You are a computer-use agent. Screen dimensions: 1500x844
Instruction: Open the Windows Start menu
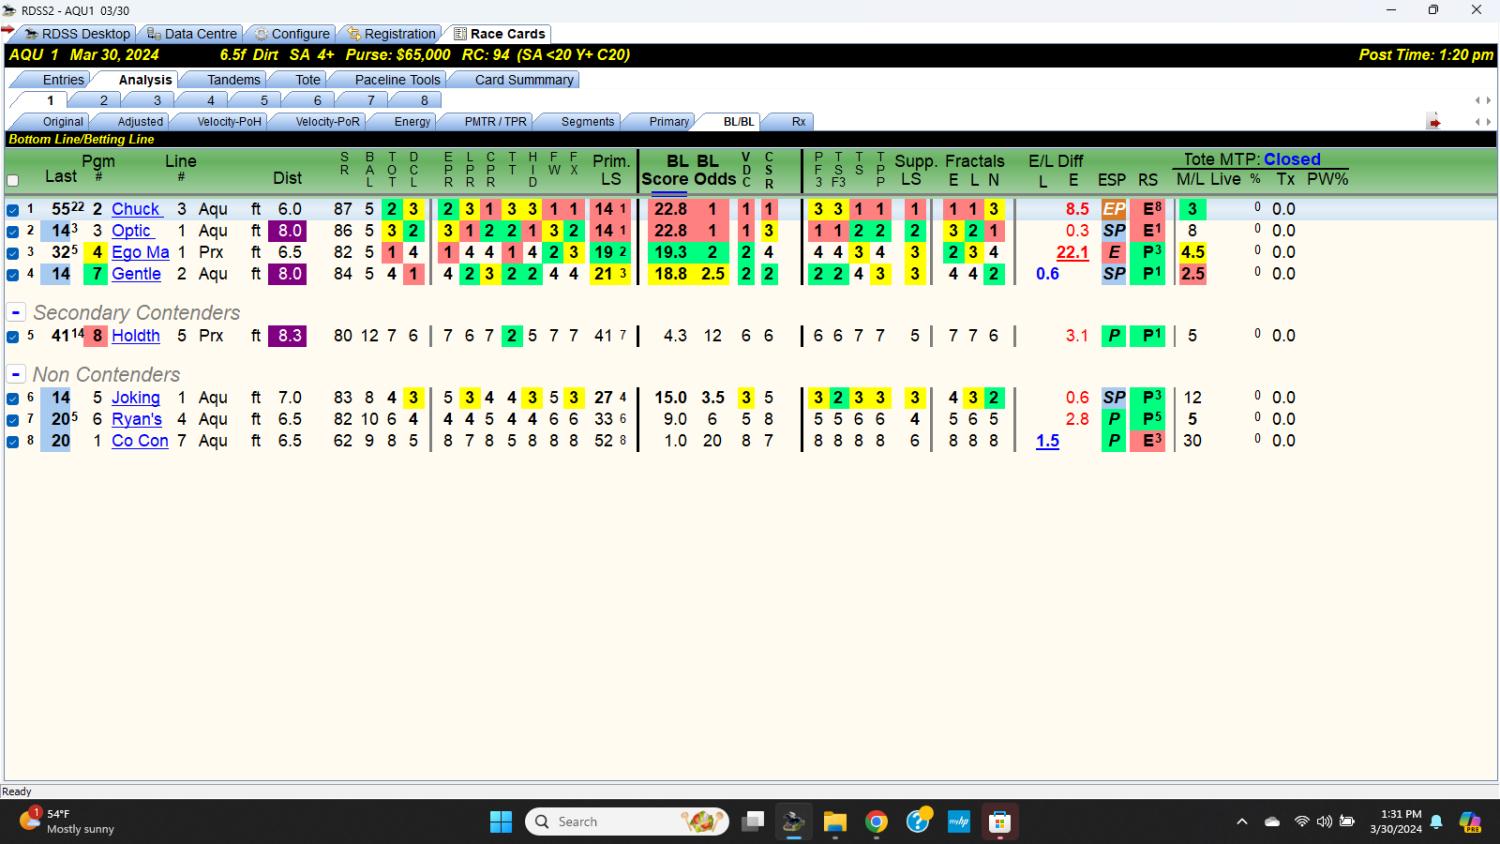[501, 822]
